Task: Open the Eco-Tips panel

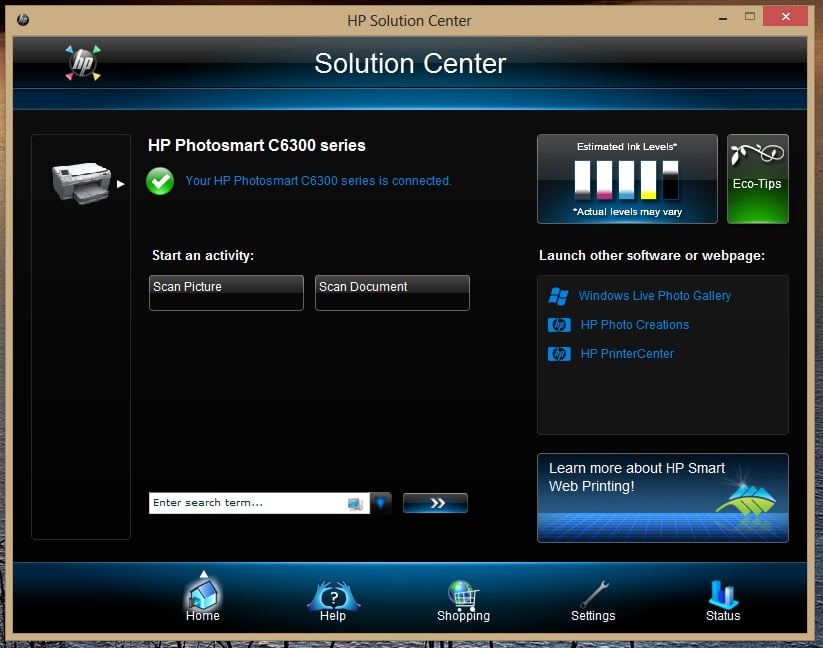Action: click(757, 179)
